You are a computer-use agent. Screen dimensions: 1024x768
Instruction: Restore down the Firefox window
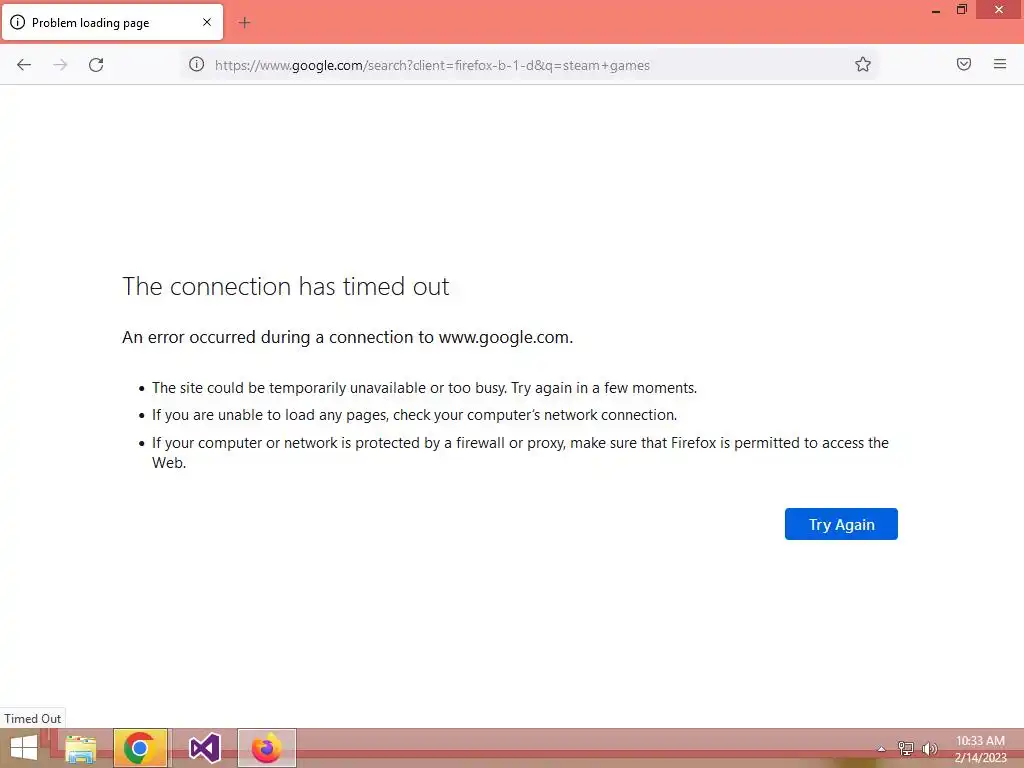962,10
